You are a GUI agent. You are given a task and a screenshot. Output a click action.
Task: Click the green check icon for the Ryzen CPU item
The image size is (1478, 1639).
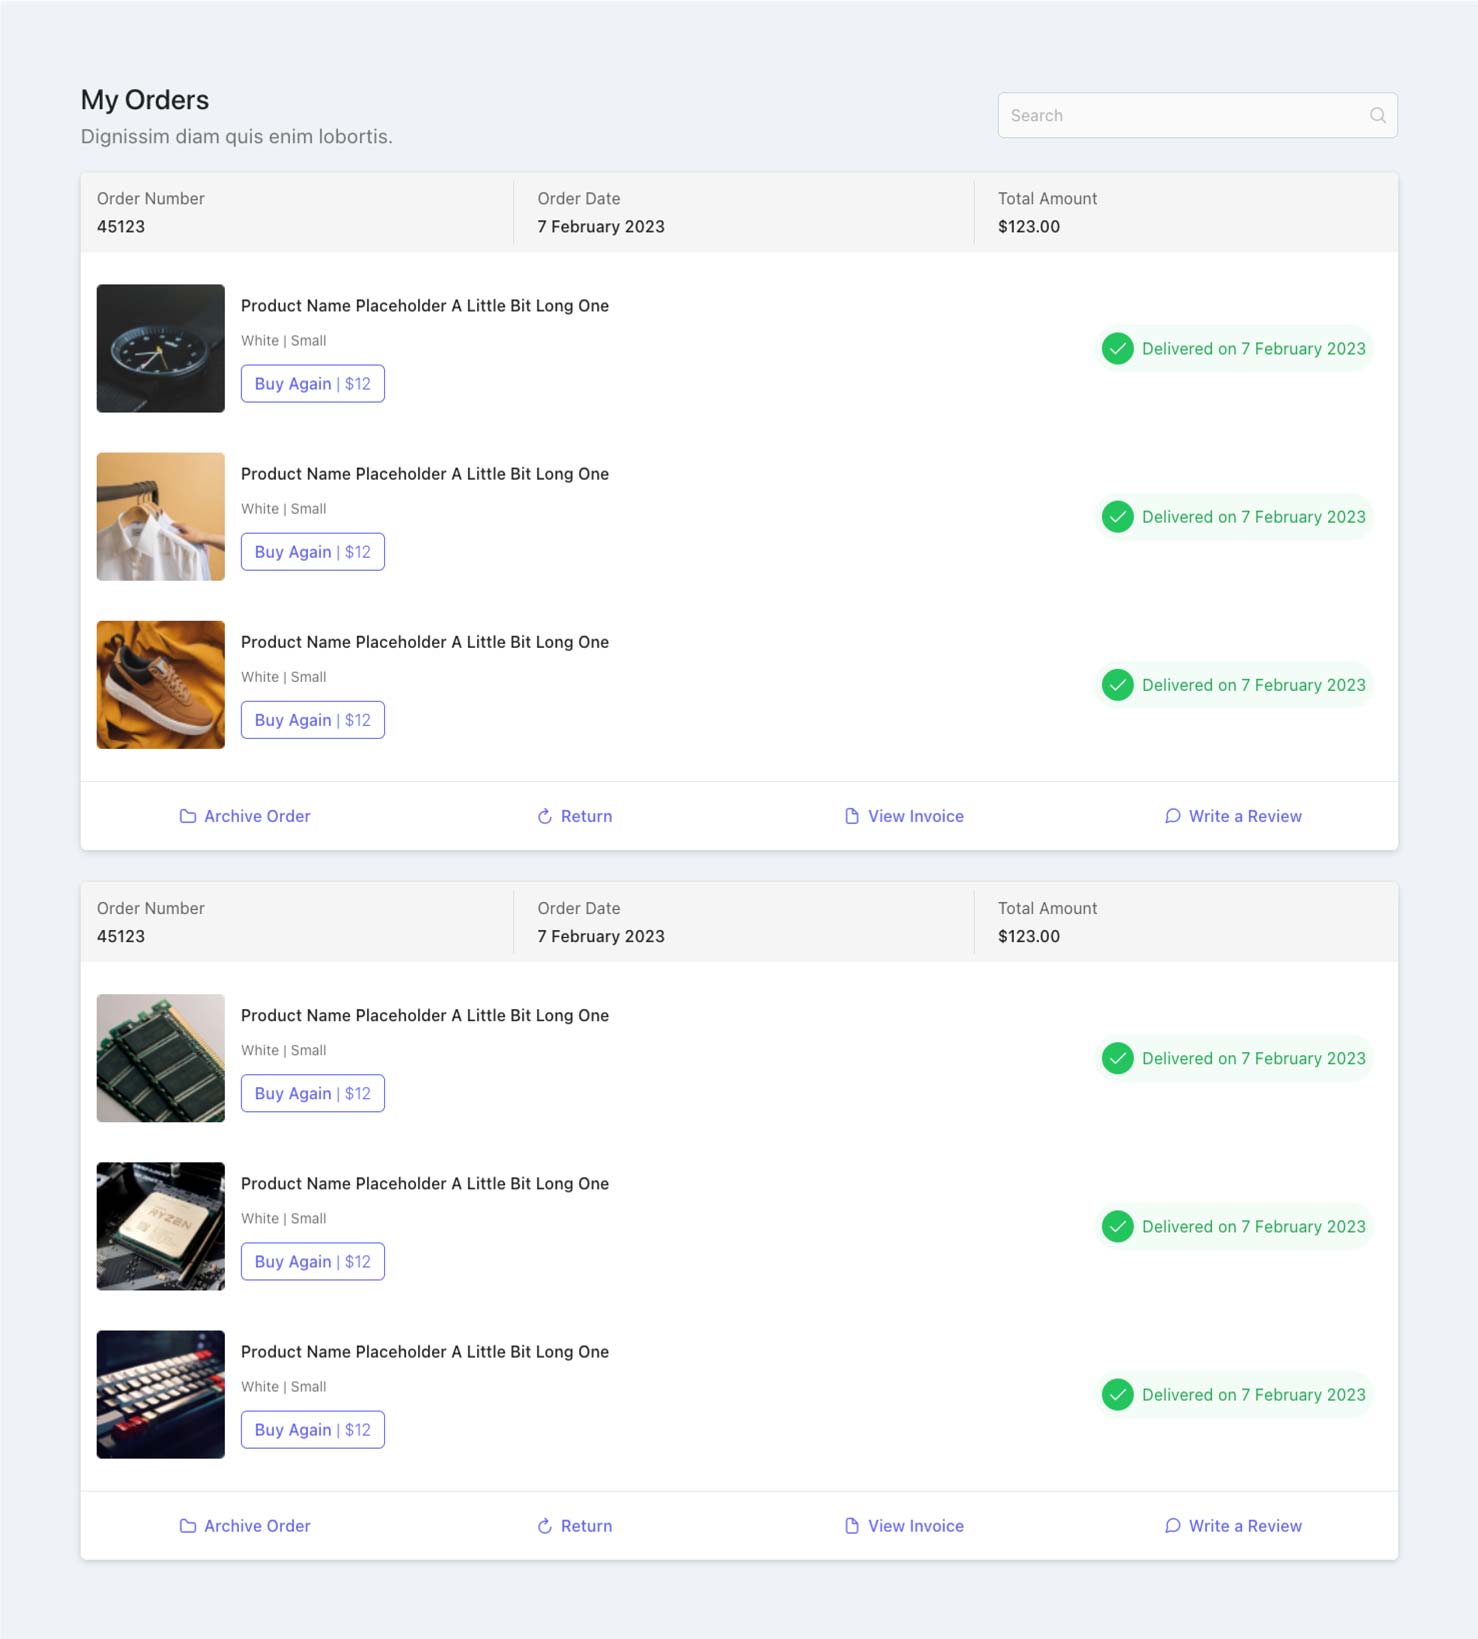[1117, 1226]
